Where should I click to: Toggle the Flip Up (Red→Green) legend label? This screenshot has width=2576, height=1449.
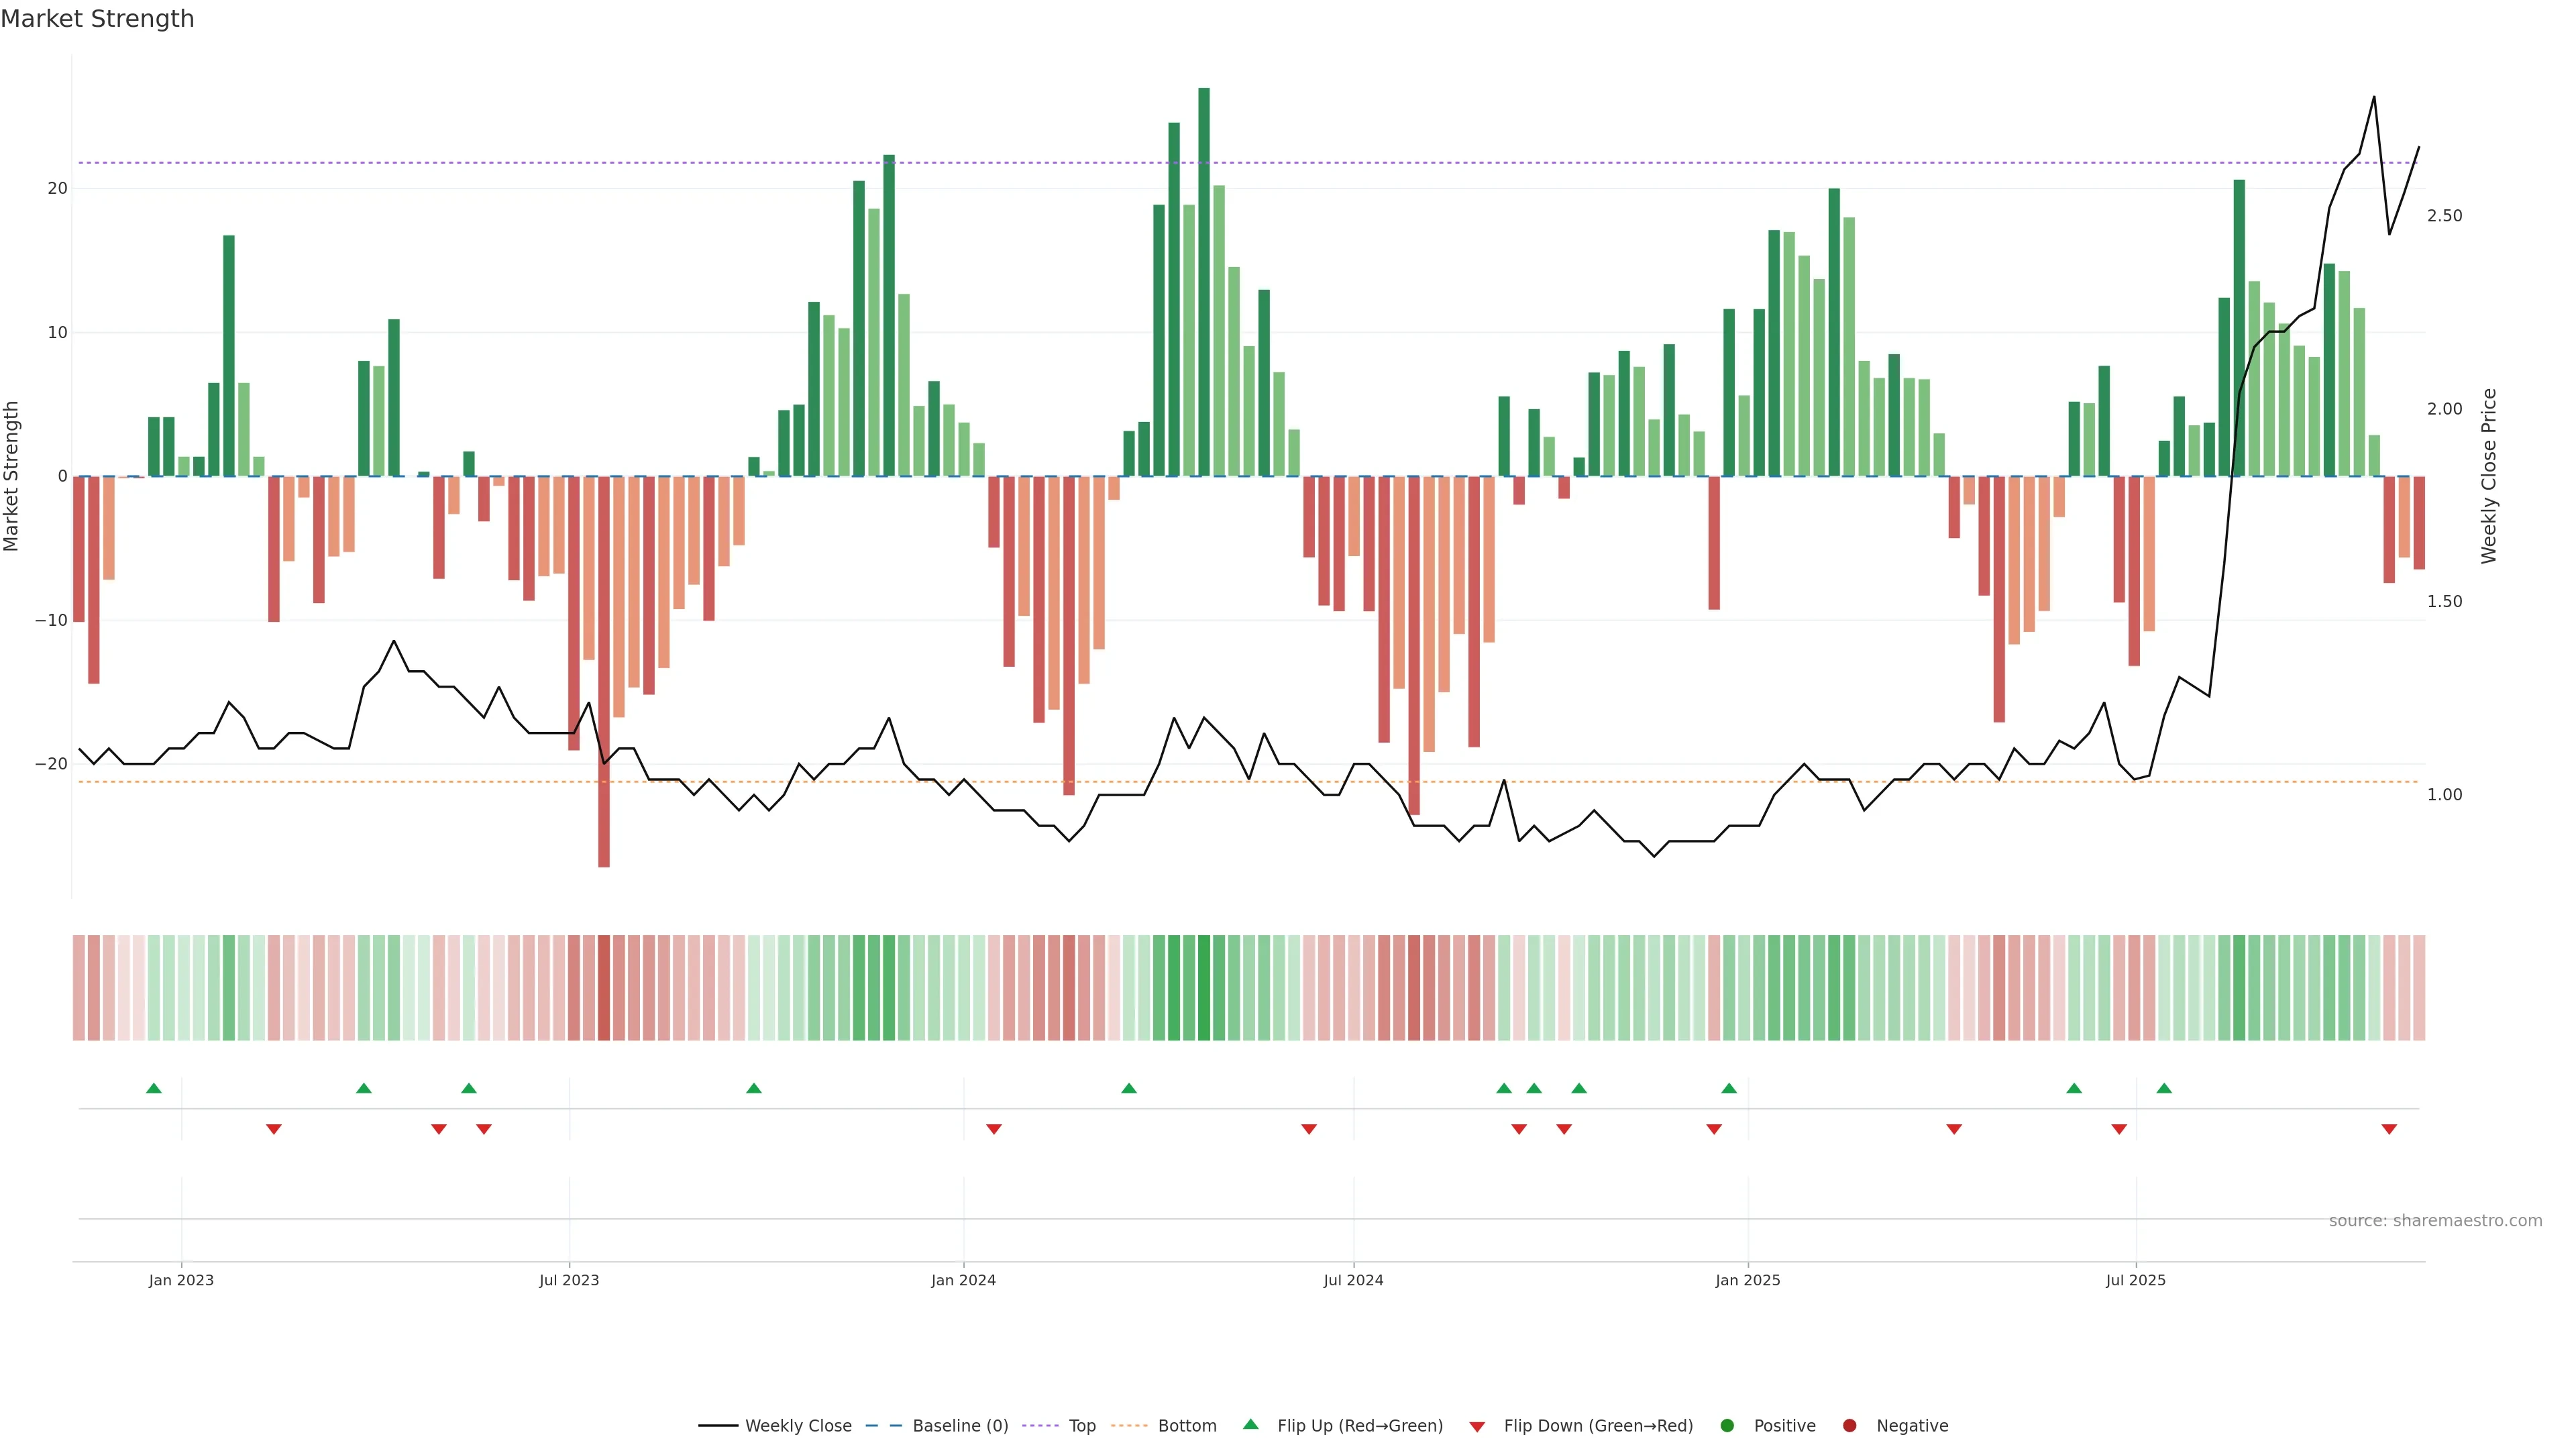1359,1425
